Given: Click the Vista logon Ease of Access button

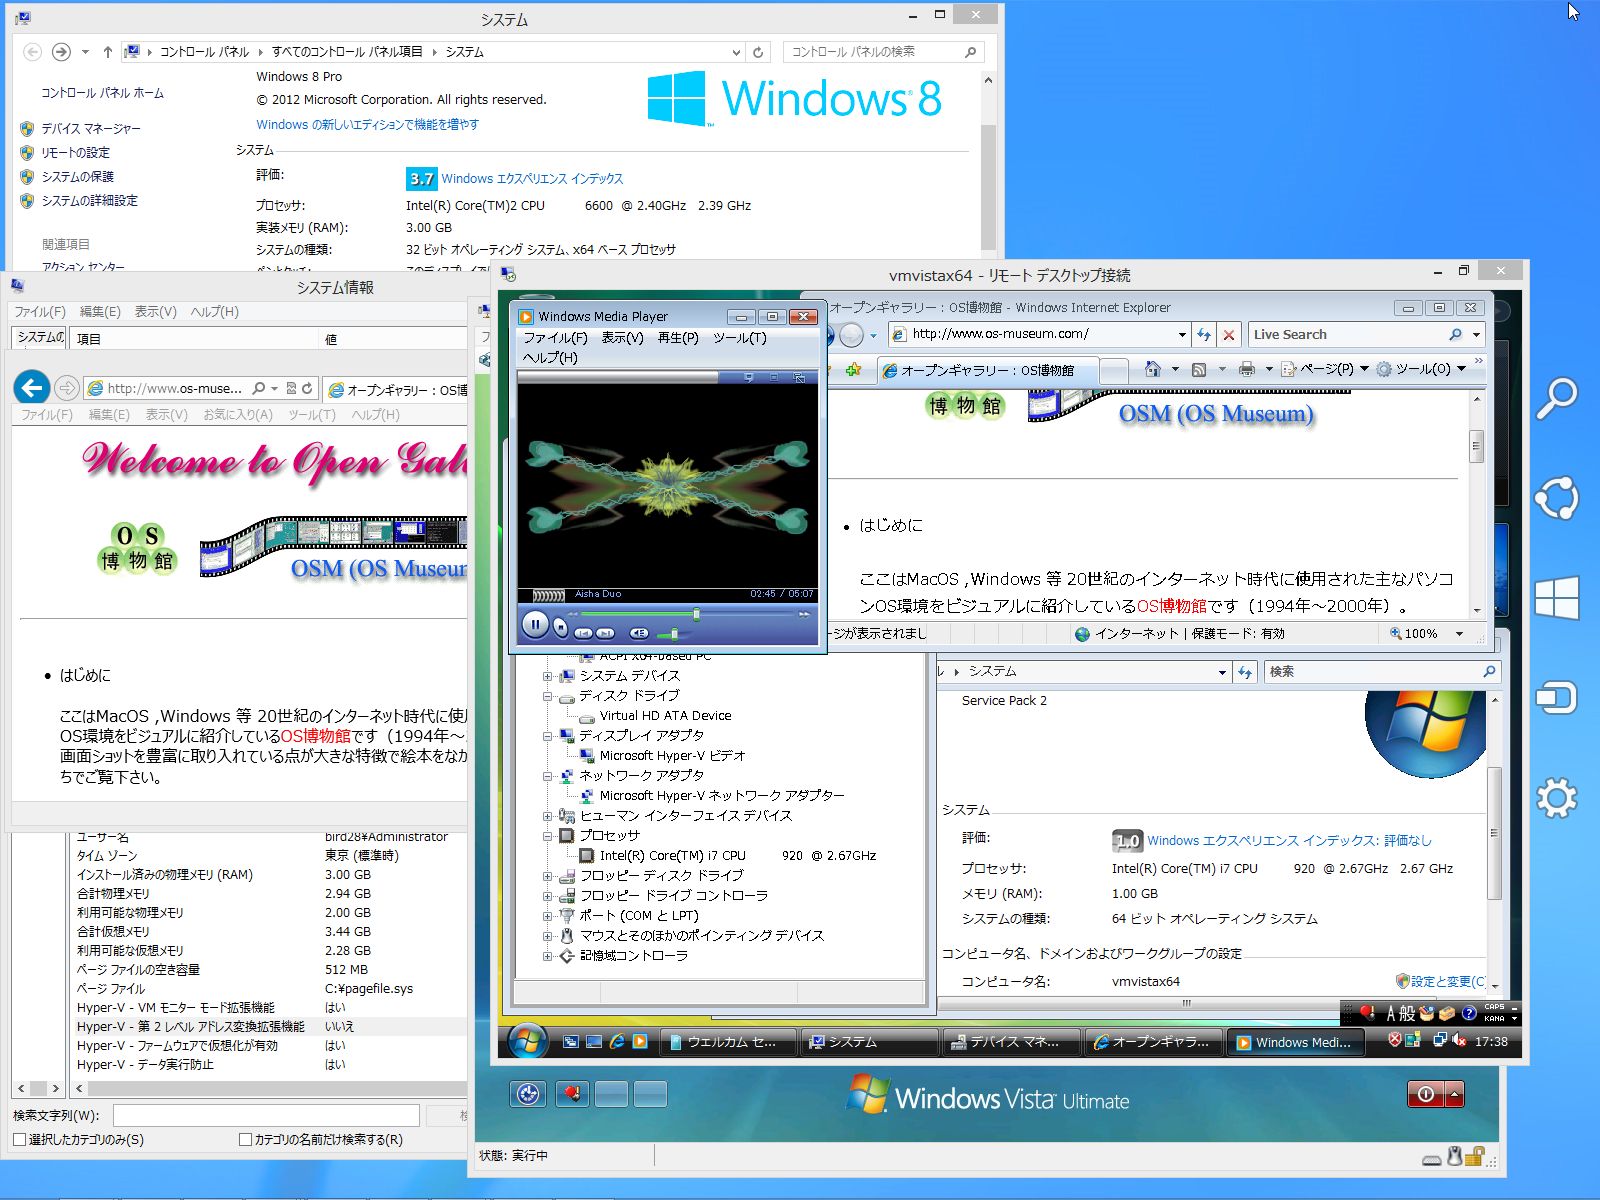Looking at the screenshot, I should point(528,1094).
